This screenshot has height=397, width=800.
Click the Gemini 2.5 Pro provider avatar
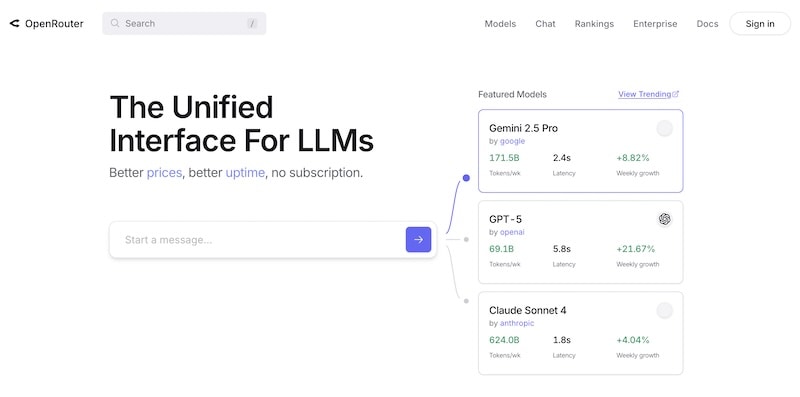(x=664, y=129)
